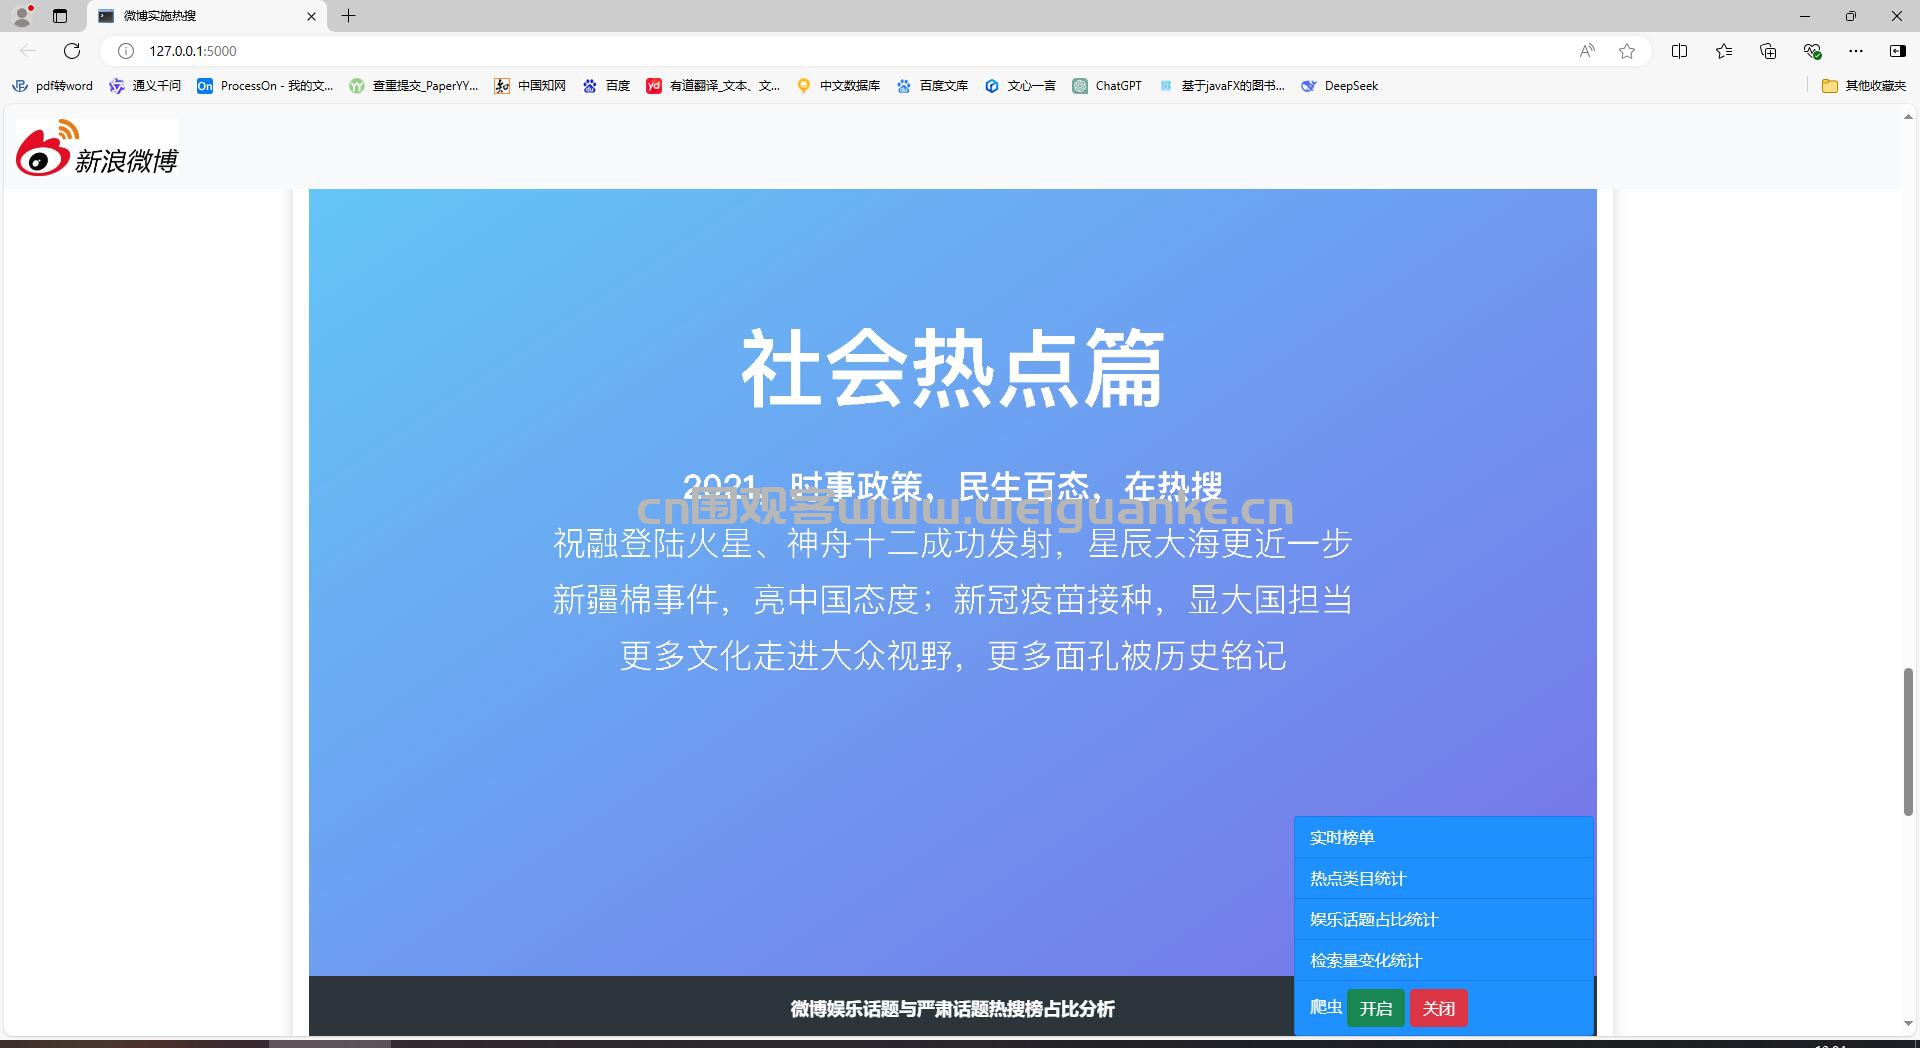The image size is (1920, 1048).
Task: Open the 通义千问 bookmark
Action: [x=146, y=86]
